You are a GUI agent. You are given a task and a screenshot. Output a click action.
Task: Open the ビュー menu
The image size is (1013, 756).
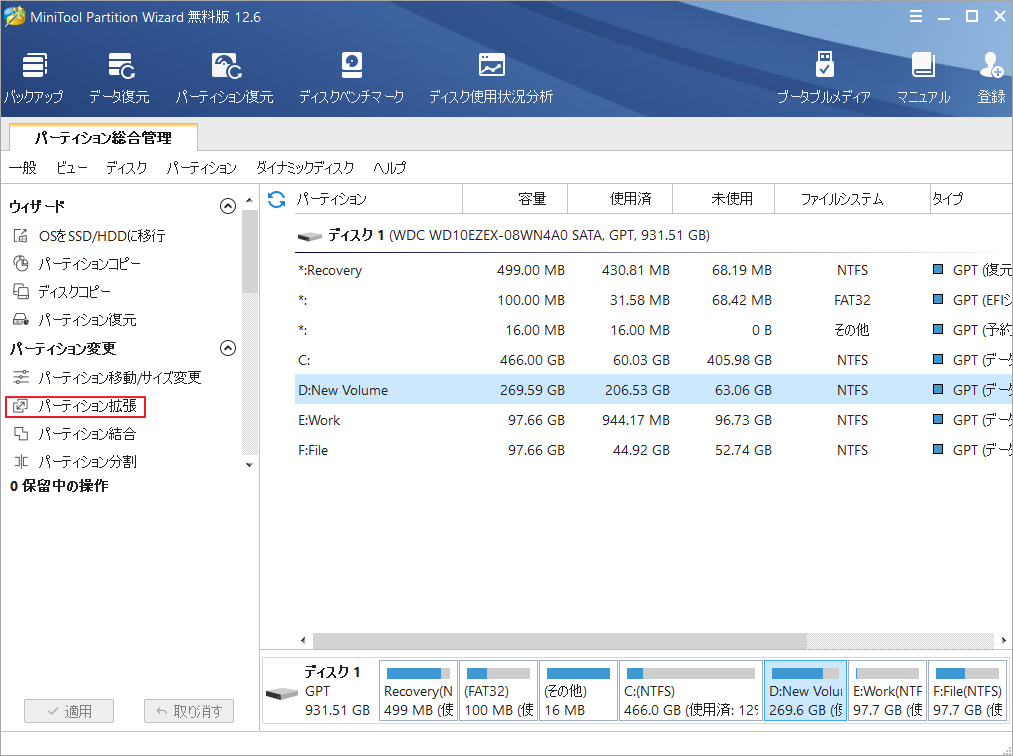71,168
